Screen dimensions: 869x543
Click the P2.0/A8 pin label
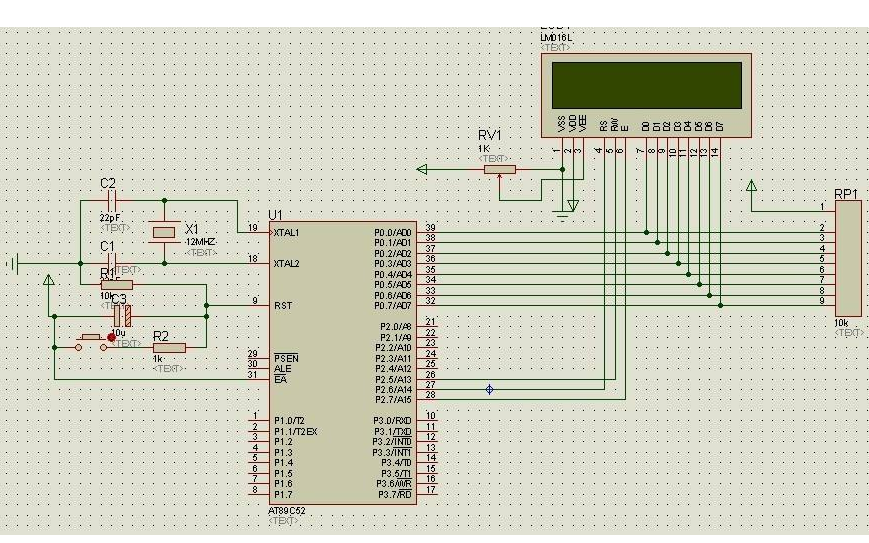tap(396, 327)
